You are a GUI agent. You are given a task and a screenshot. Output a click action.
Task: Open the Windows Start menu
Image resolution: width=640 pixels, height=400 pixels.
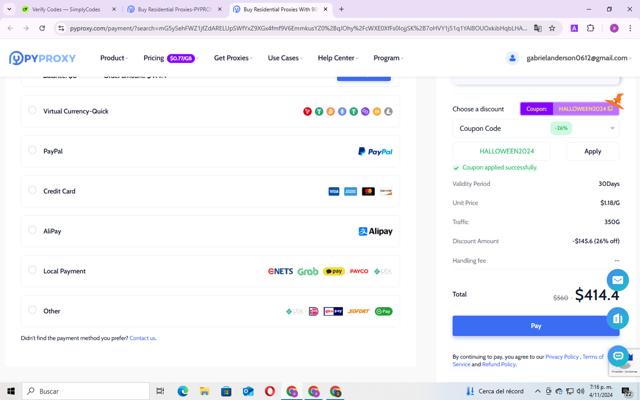point(11,391)
